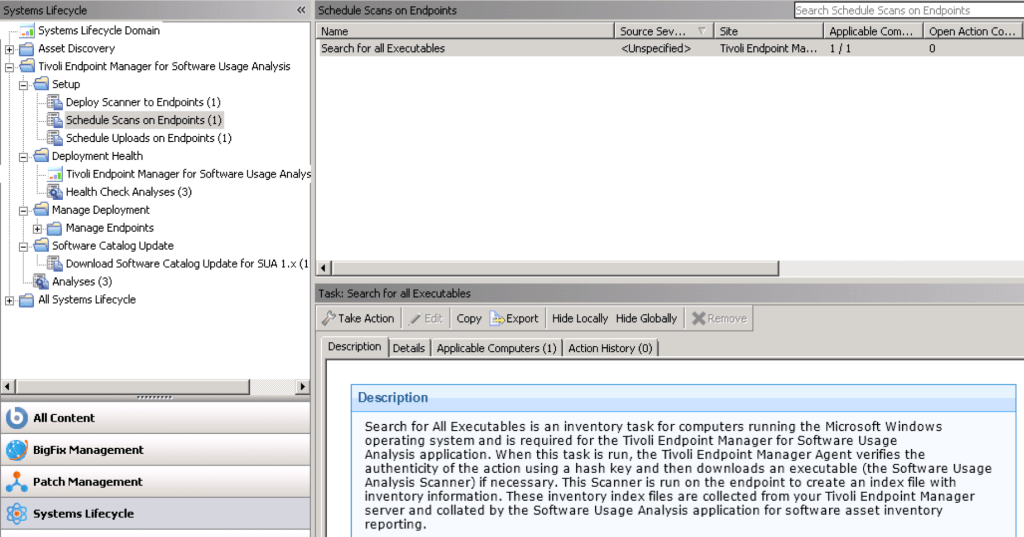Image resolution: width=1024 pixels, height=537 pixels.
Task: Switch to the Details tab
Action: click(408, 348)
